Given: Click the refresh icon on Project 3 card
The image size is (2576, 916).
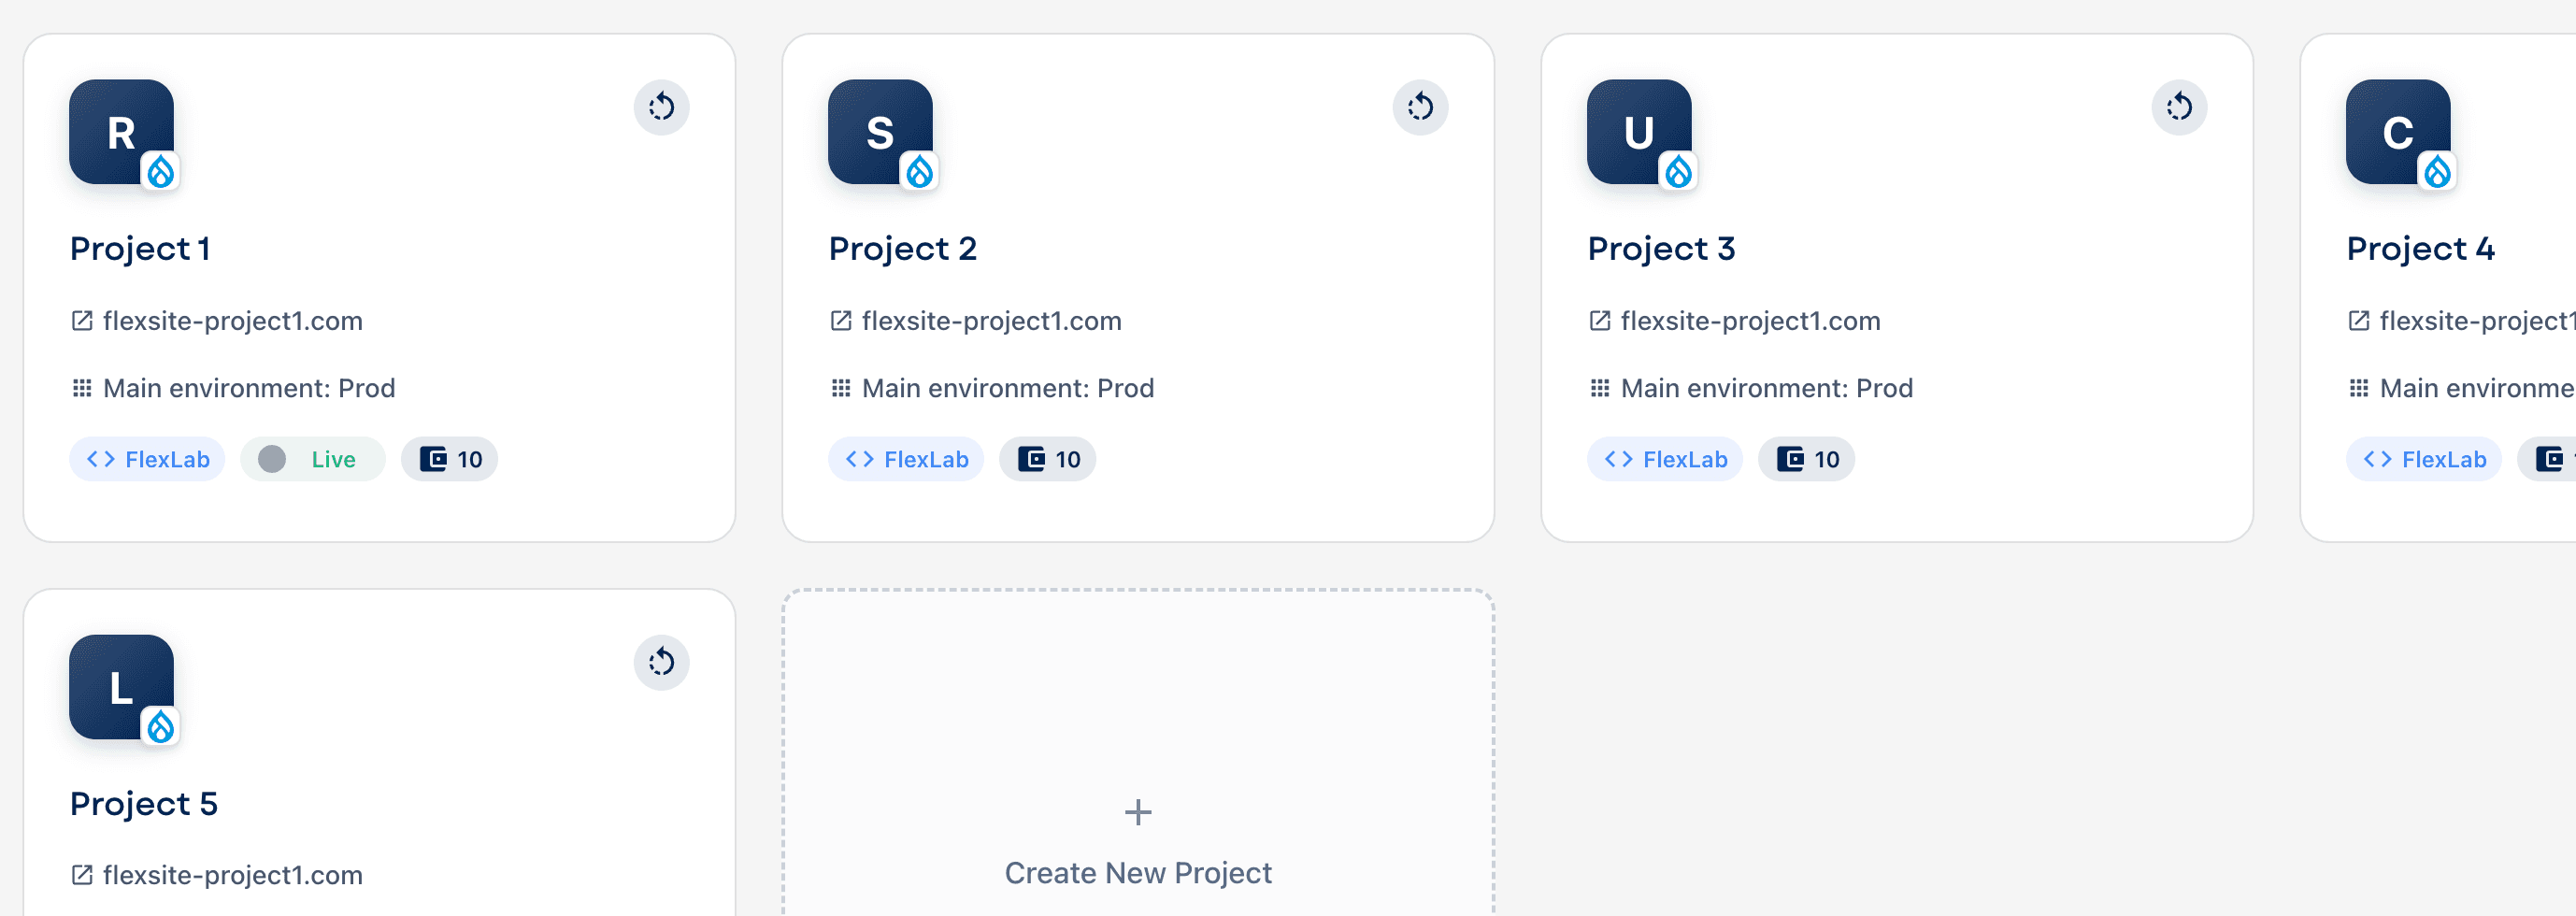Looking at the screenshot, I should (x=2179, y=107).
